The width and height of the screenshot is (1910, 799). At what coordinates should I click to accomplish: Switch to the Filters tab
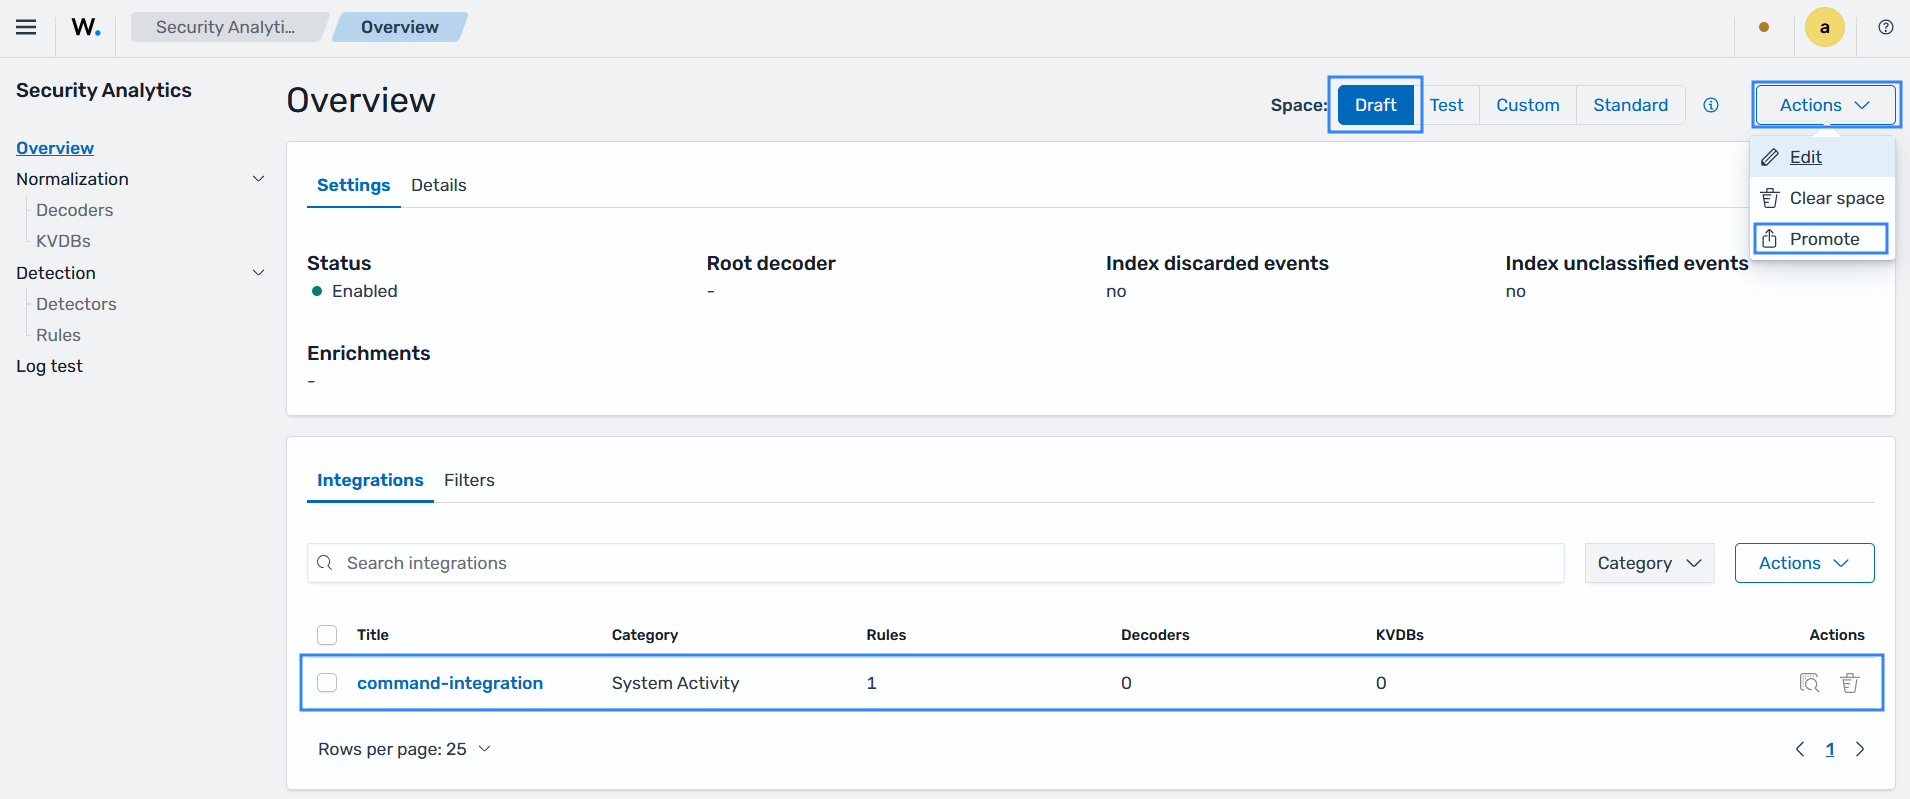[x=469, y=480]
